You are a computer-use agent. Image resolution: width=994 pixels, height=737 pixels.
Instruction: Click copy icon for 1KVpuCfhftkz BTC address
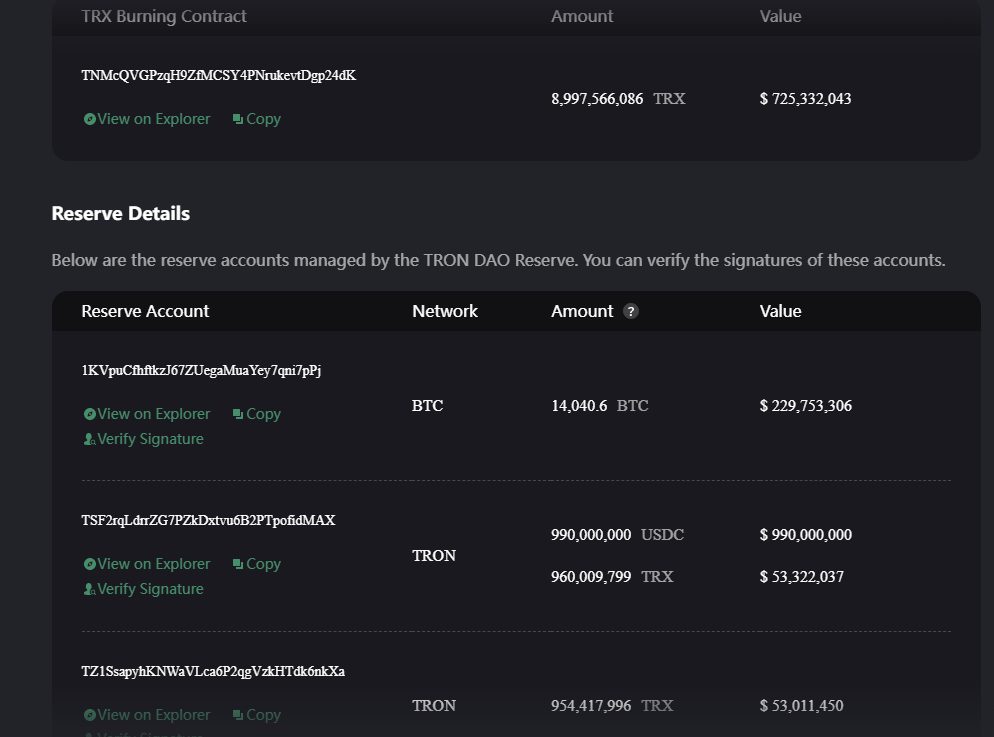point(238,414)
